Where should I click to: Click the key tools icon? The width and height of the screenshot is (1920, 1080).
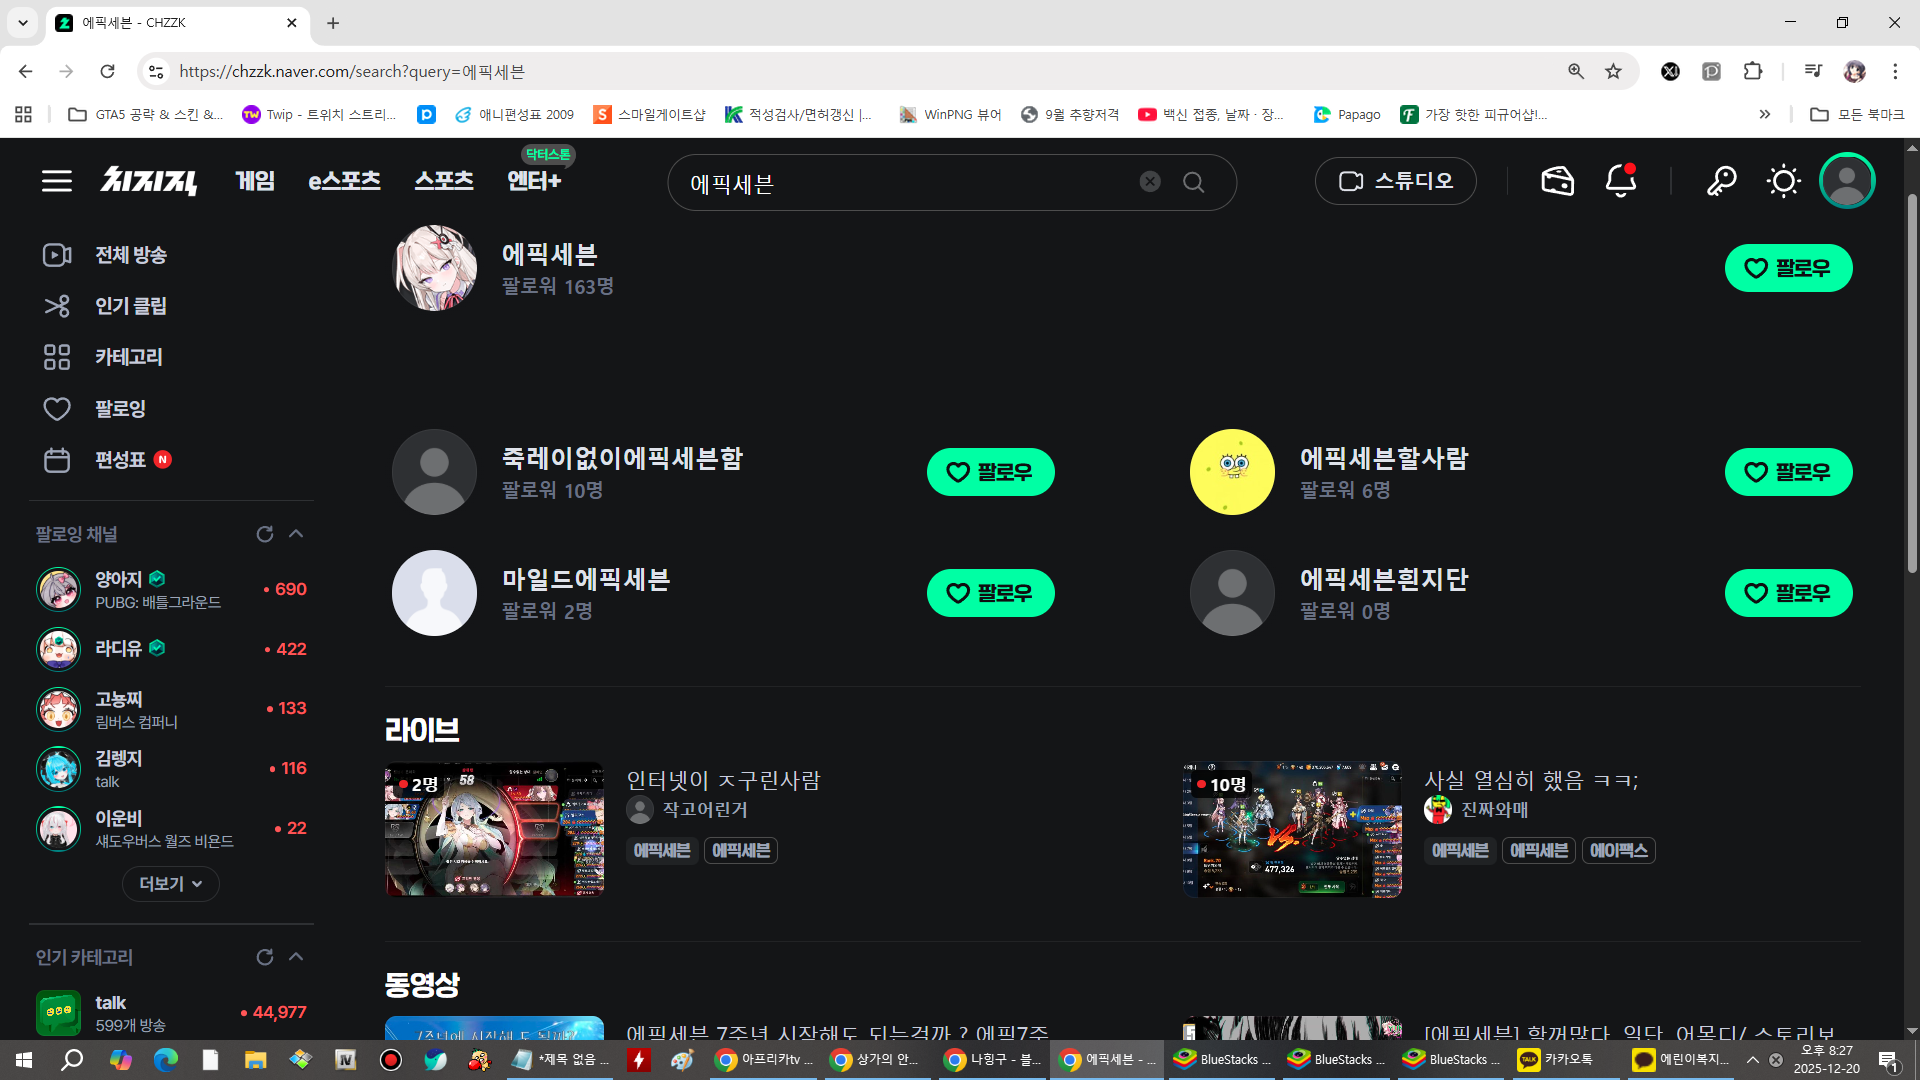[1721, 181]
